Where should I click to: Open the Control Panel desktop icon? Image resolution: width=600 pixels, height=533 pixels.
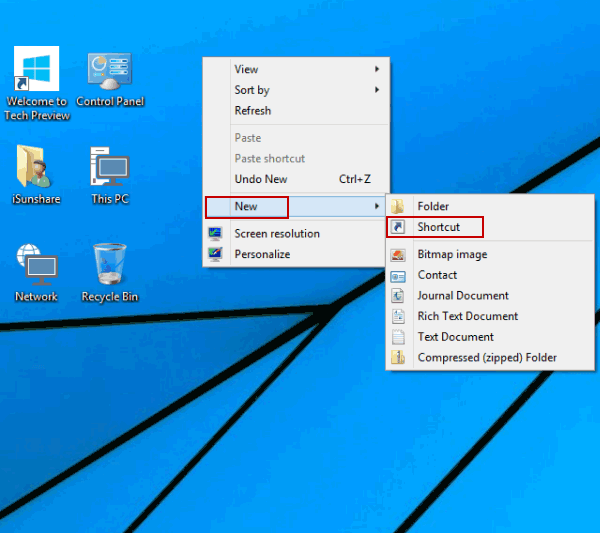tap(110, 72)
